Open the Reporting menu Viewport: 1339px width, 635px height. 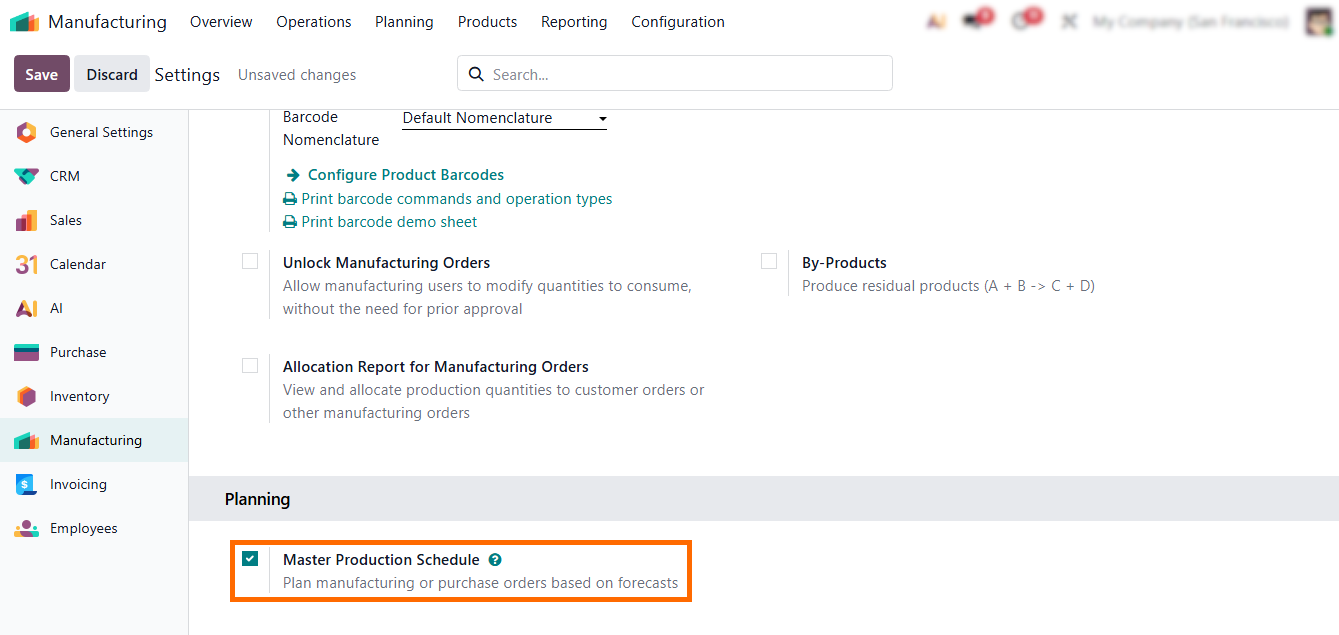point(573,22)
